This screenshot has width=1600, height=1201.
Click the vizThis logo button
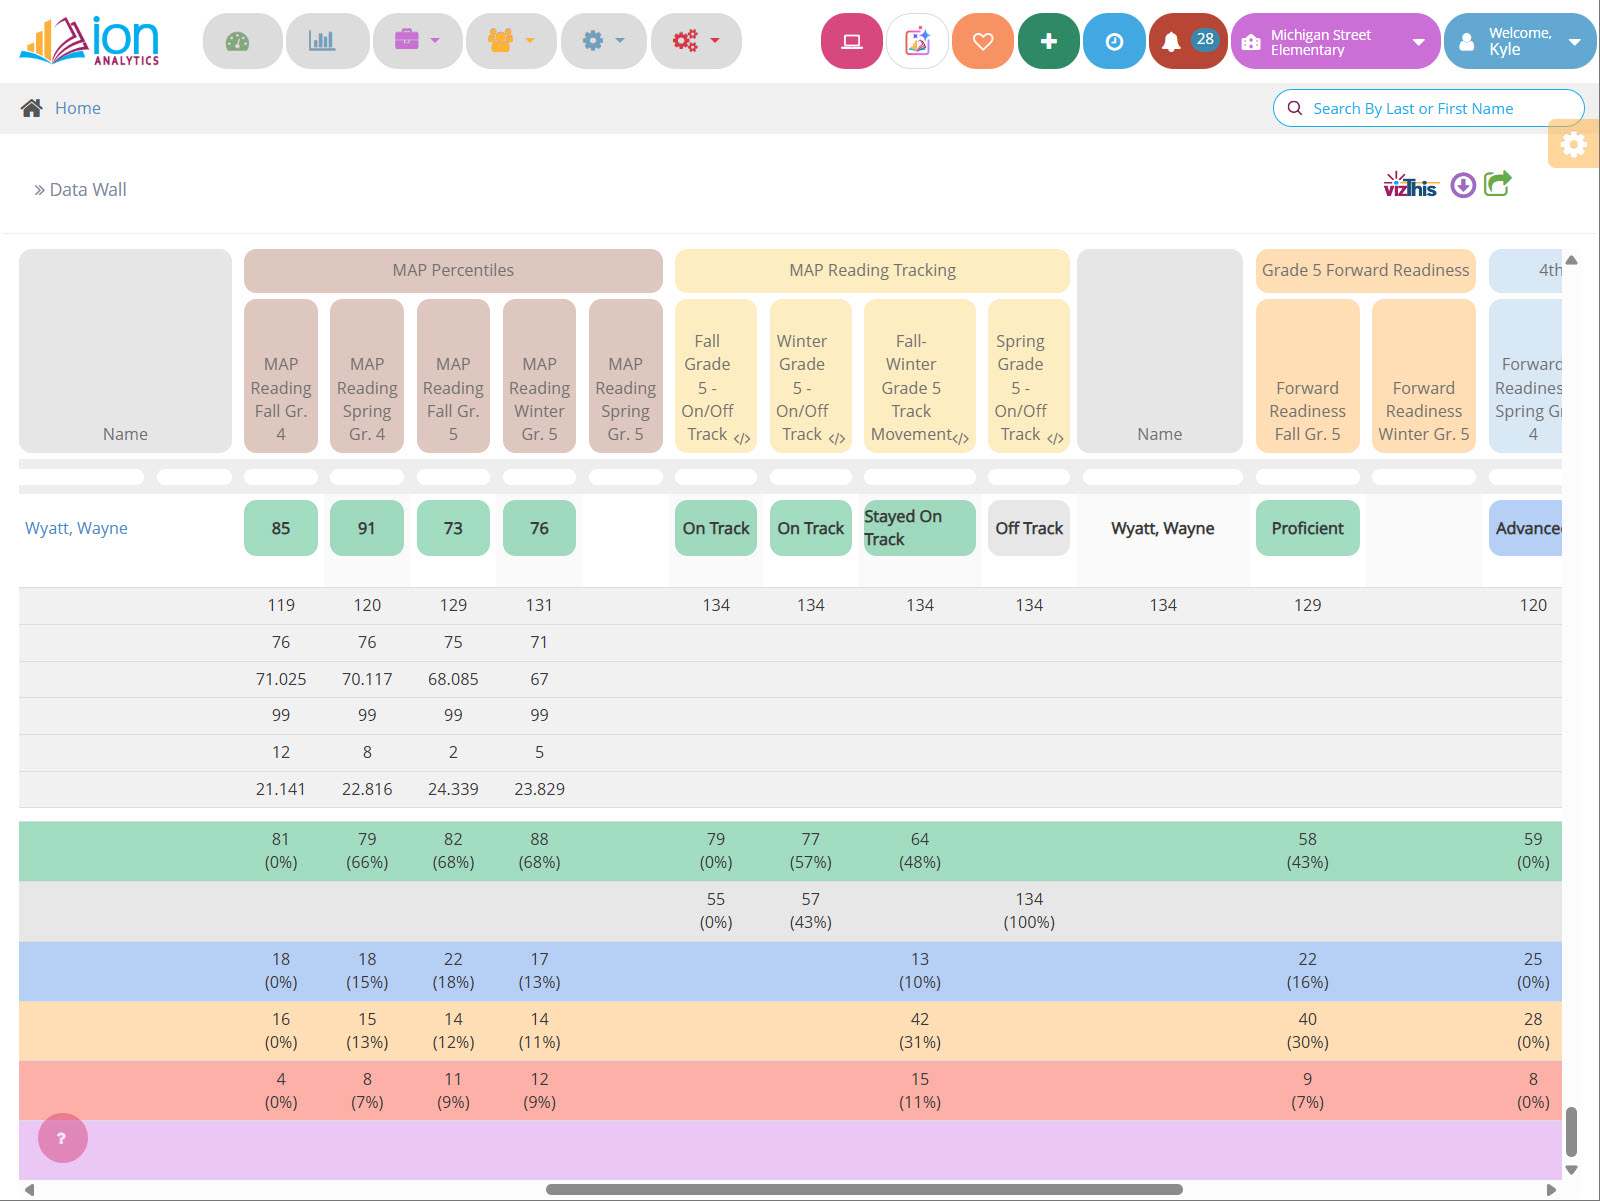point(1410,185)
